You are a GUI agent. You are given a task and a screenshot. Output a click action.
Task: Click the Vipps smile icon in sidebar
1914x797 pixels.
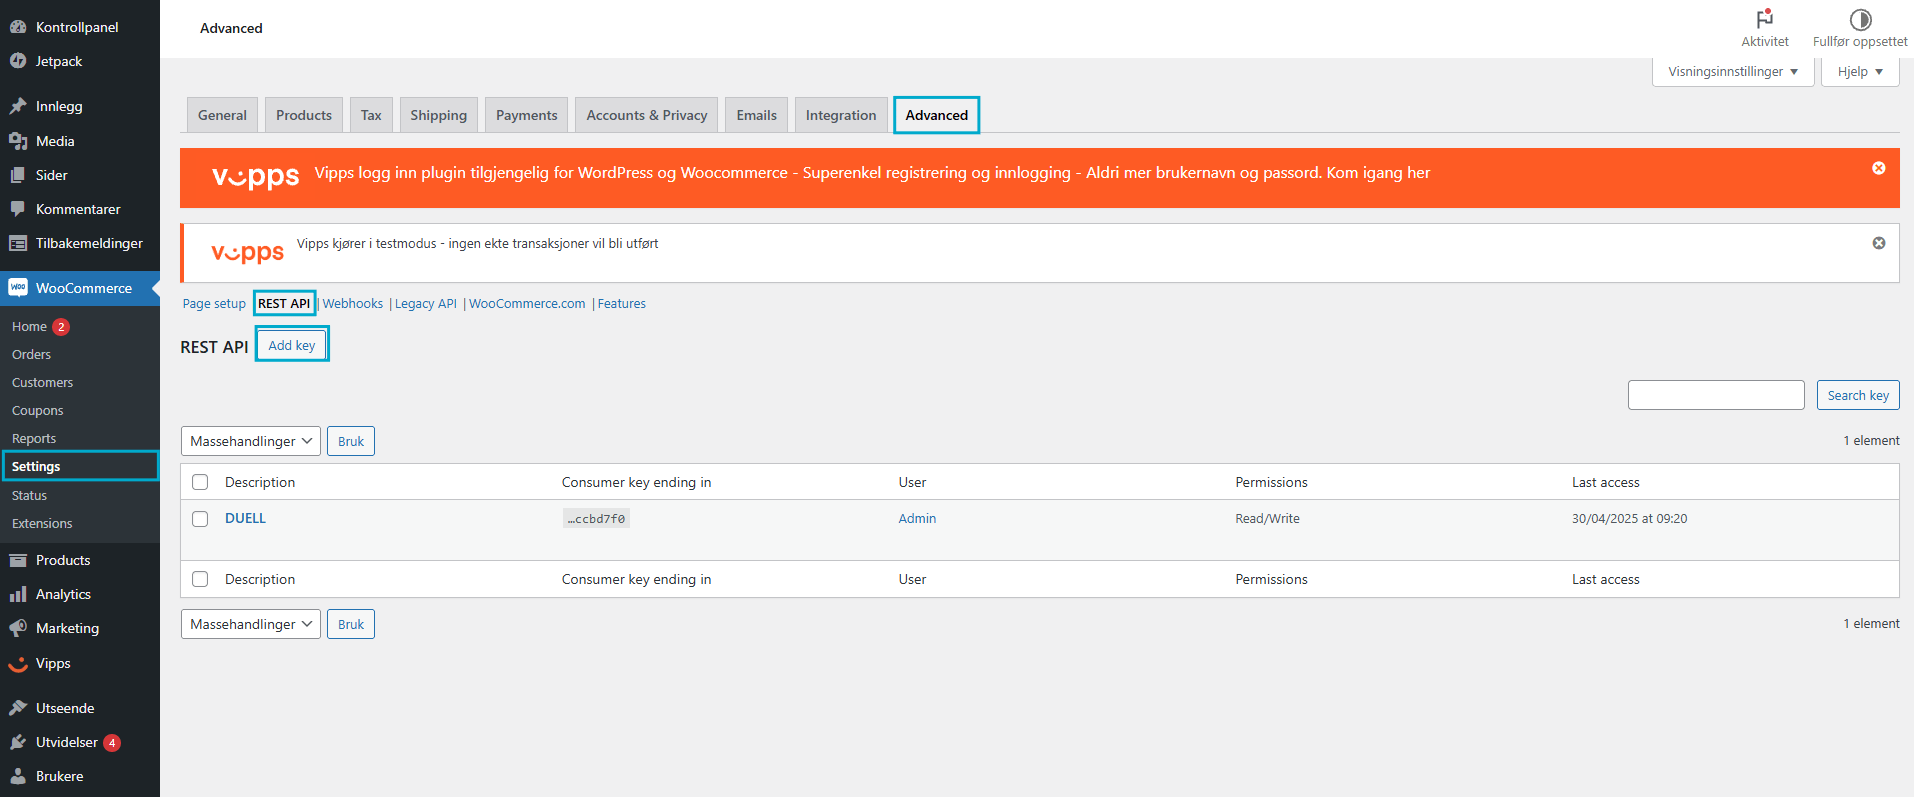18,664
